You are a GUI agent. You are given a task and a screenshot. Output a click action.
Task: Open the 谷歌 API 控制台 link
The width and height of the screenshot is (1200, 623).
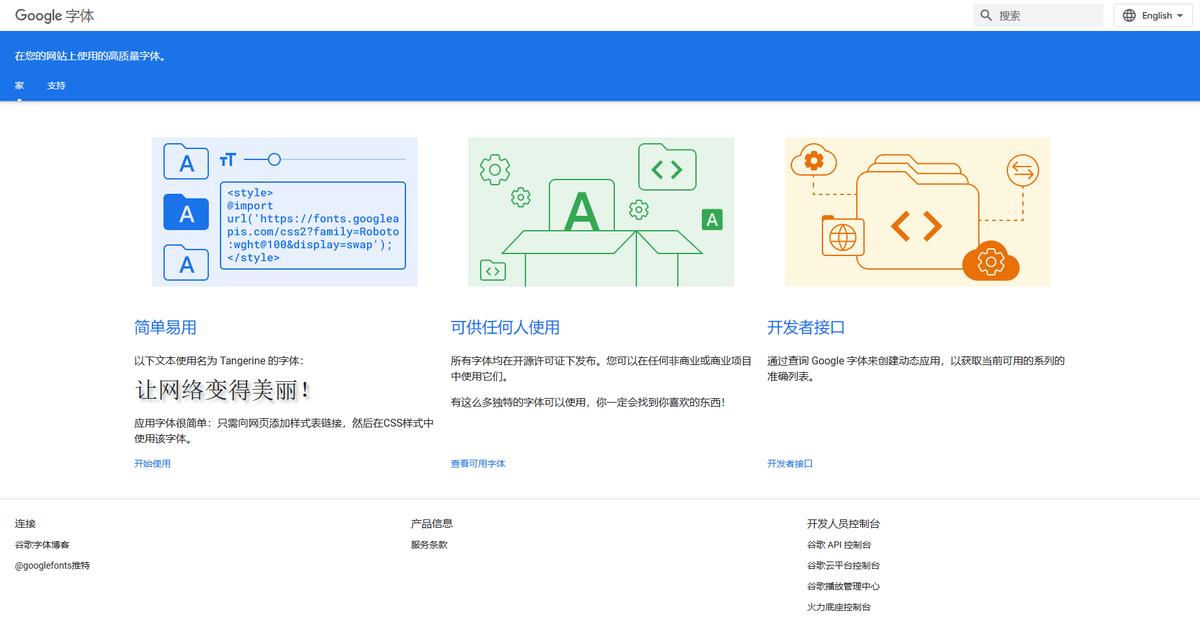[x=841, y=544]
